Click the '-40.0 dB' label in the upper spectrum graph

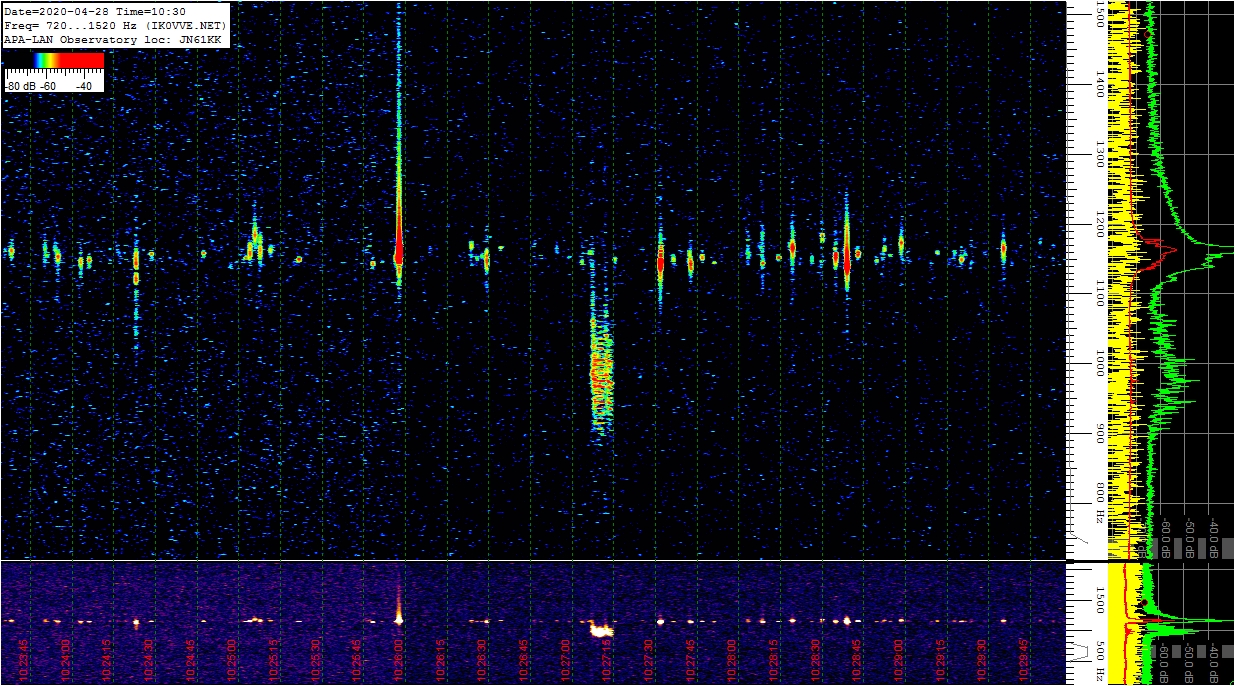pos(1214,539)
